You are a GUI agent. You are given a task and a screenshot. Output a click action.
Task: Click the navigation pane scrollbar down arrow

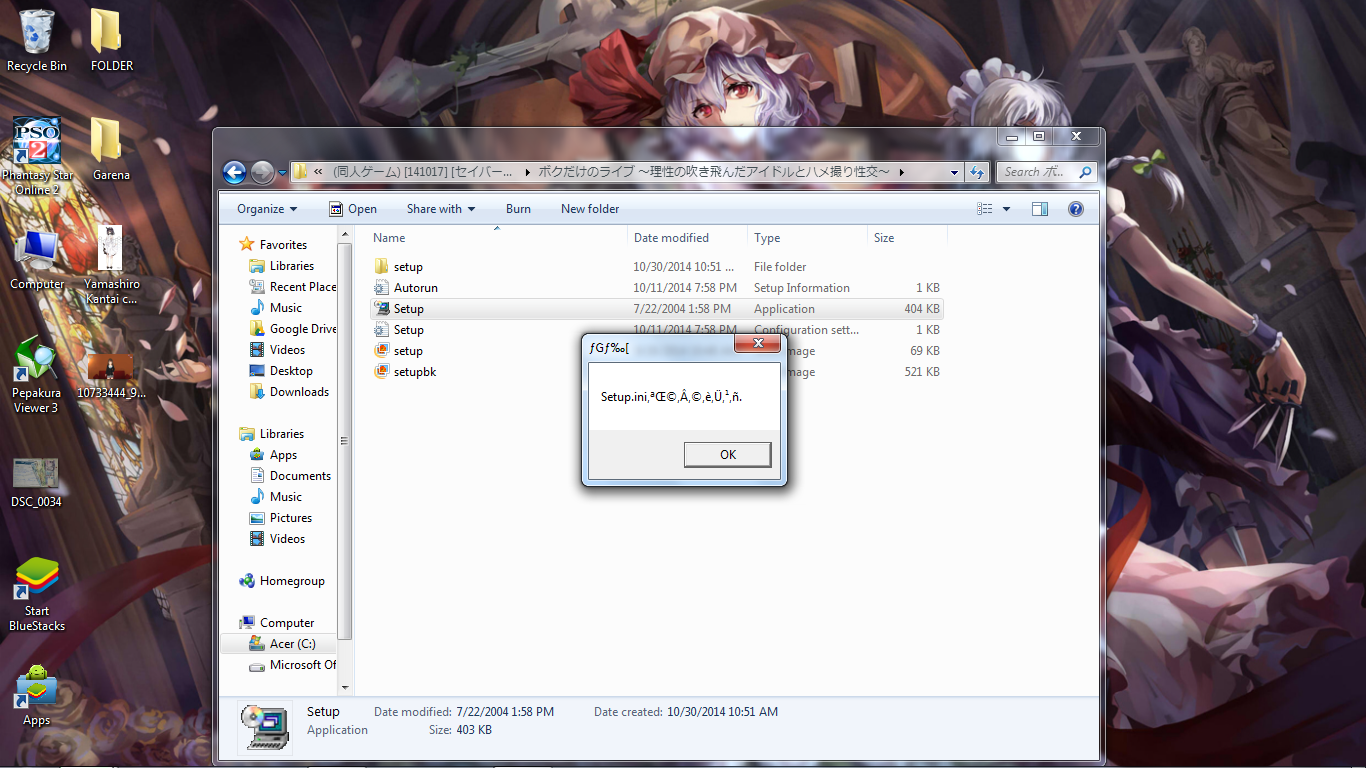(x=346, y=687)
